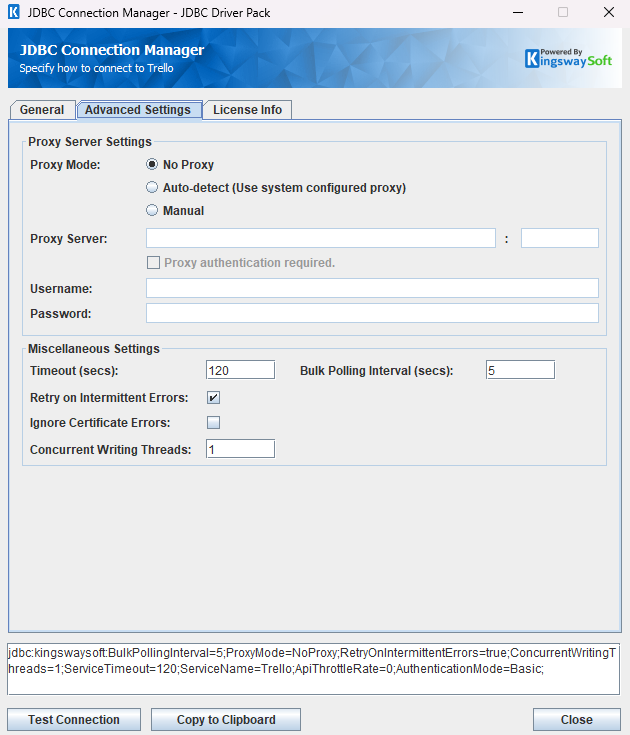Click the 'Proxy Server Settings' group title
This screenshot has width=630, height=735.
click(90, 142)
